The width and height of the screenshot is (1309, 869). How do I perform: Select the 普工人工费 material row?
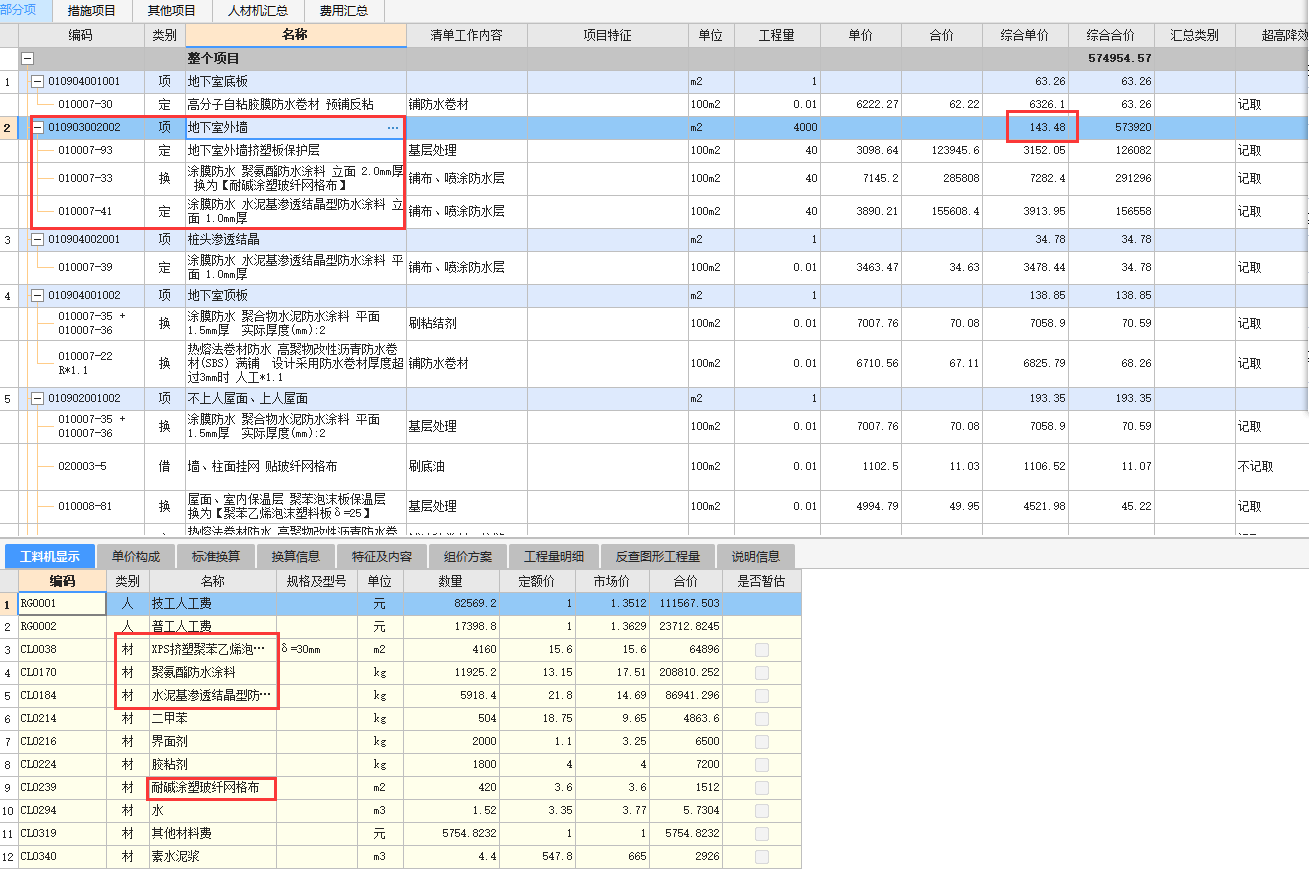400,627
